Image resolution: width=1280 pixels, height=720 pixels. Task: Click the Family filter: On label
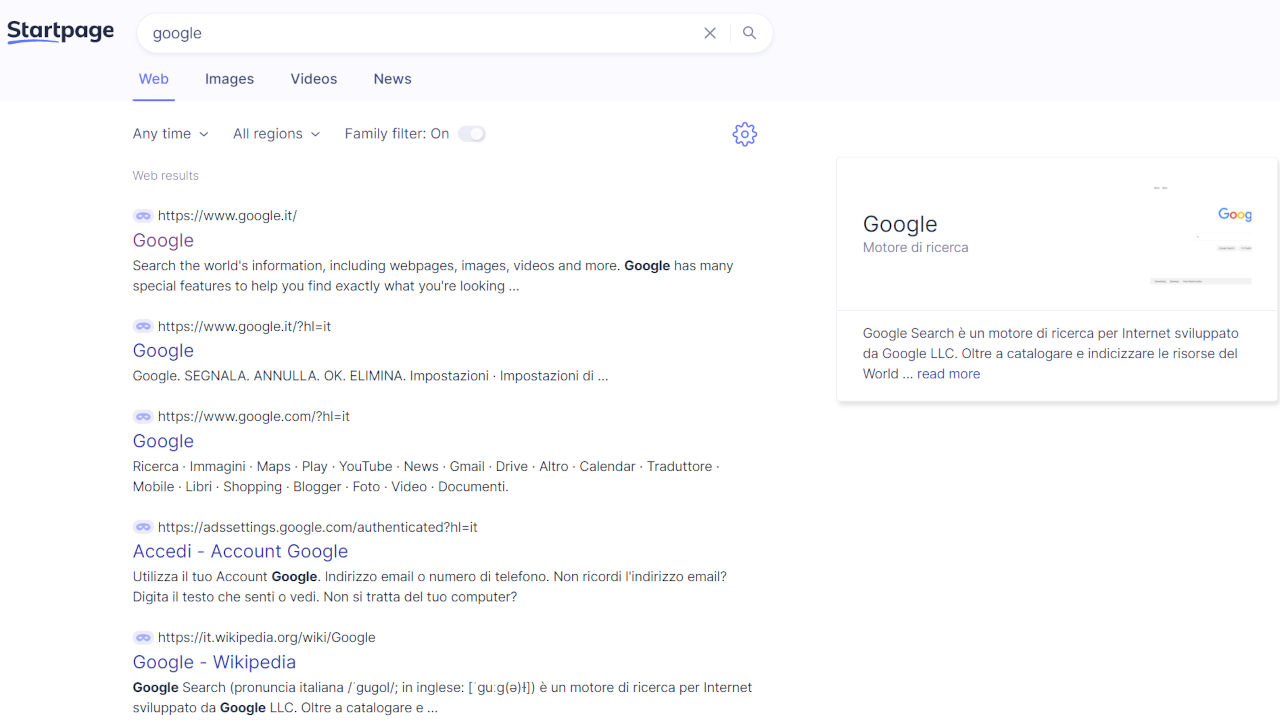click(x=397, y=134)
